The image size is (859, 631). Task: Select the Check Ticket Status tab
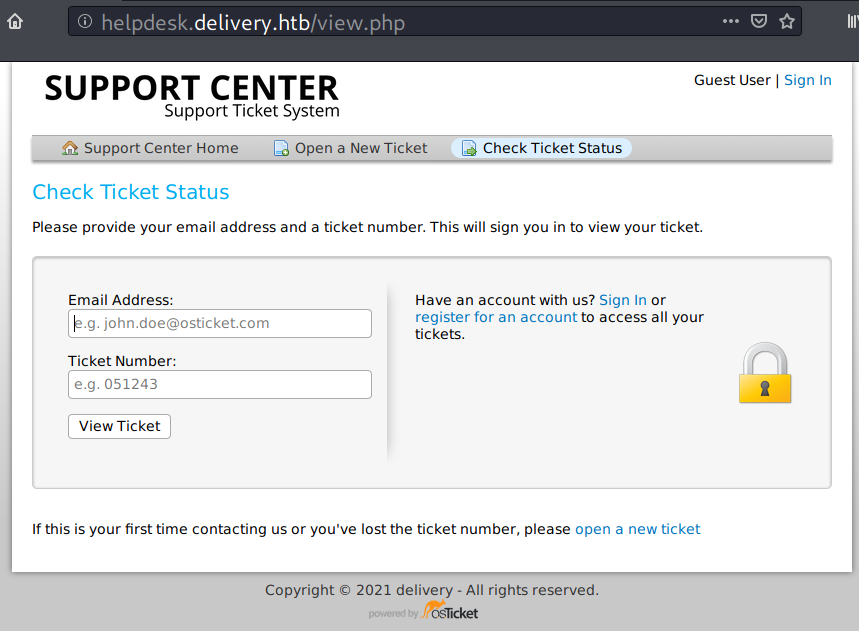[x=552, y=148]
